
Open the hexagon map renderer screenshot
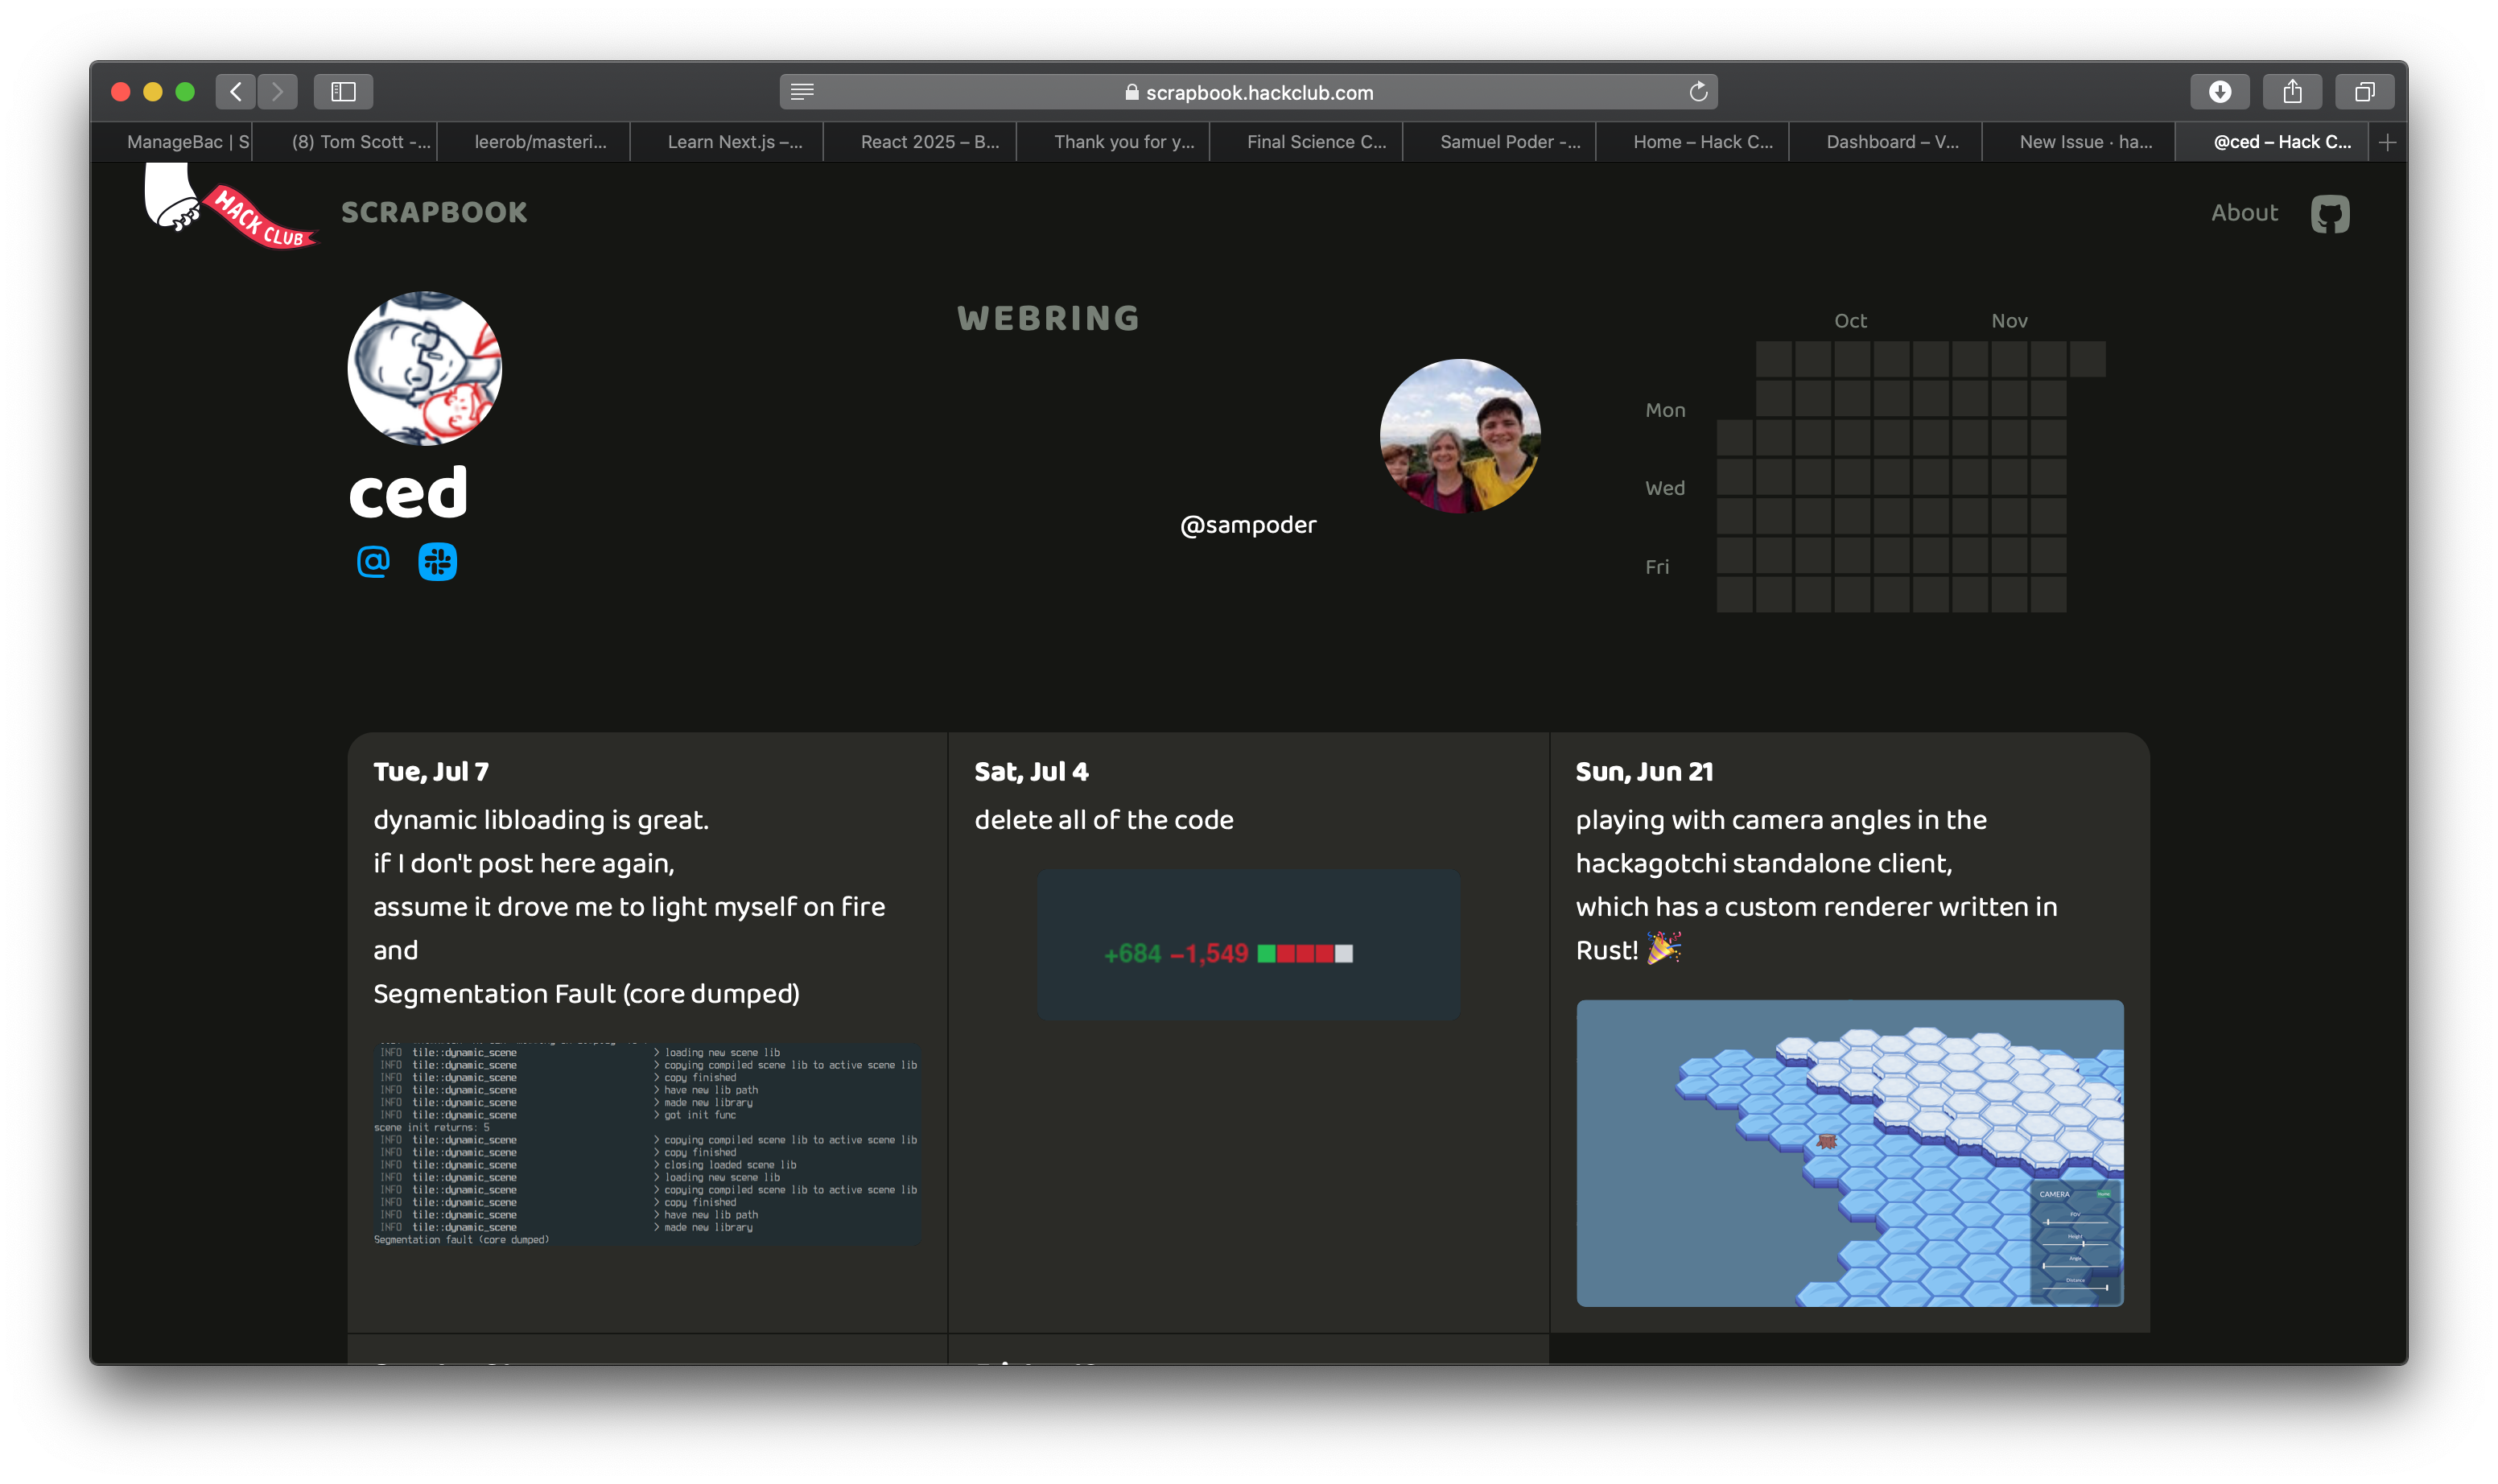coord(1849,1153)
